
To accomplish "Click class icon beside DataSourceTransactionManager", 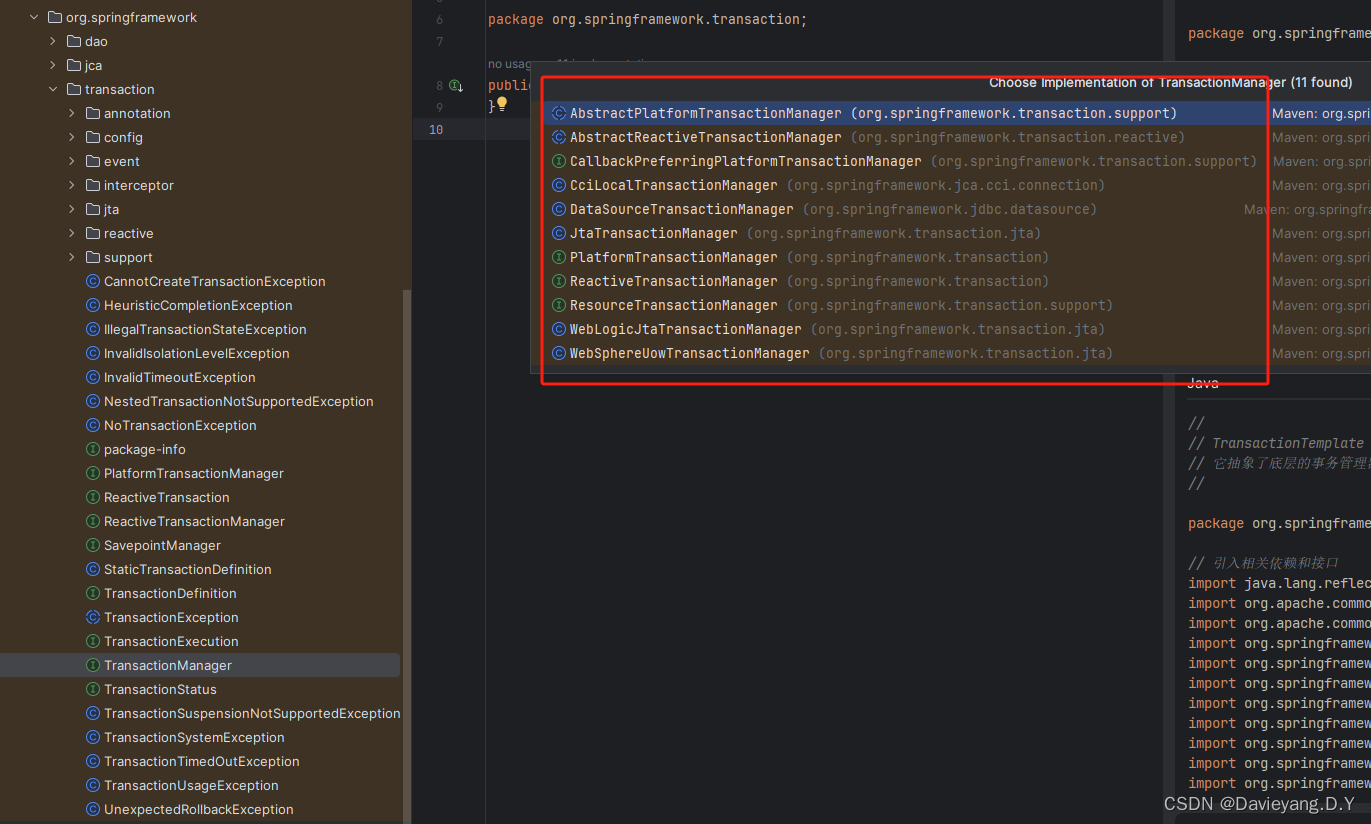I will [x=559, y=209].
